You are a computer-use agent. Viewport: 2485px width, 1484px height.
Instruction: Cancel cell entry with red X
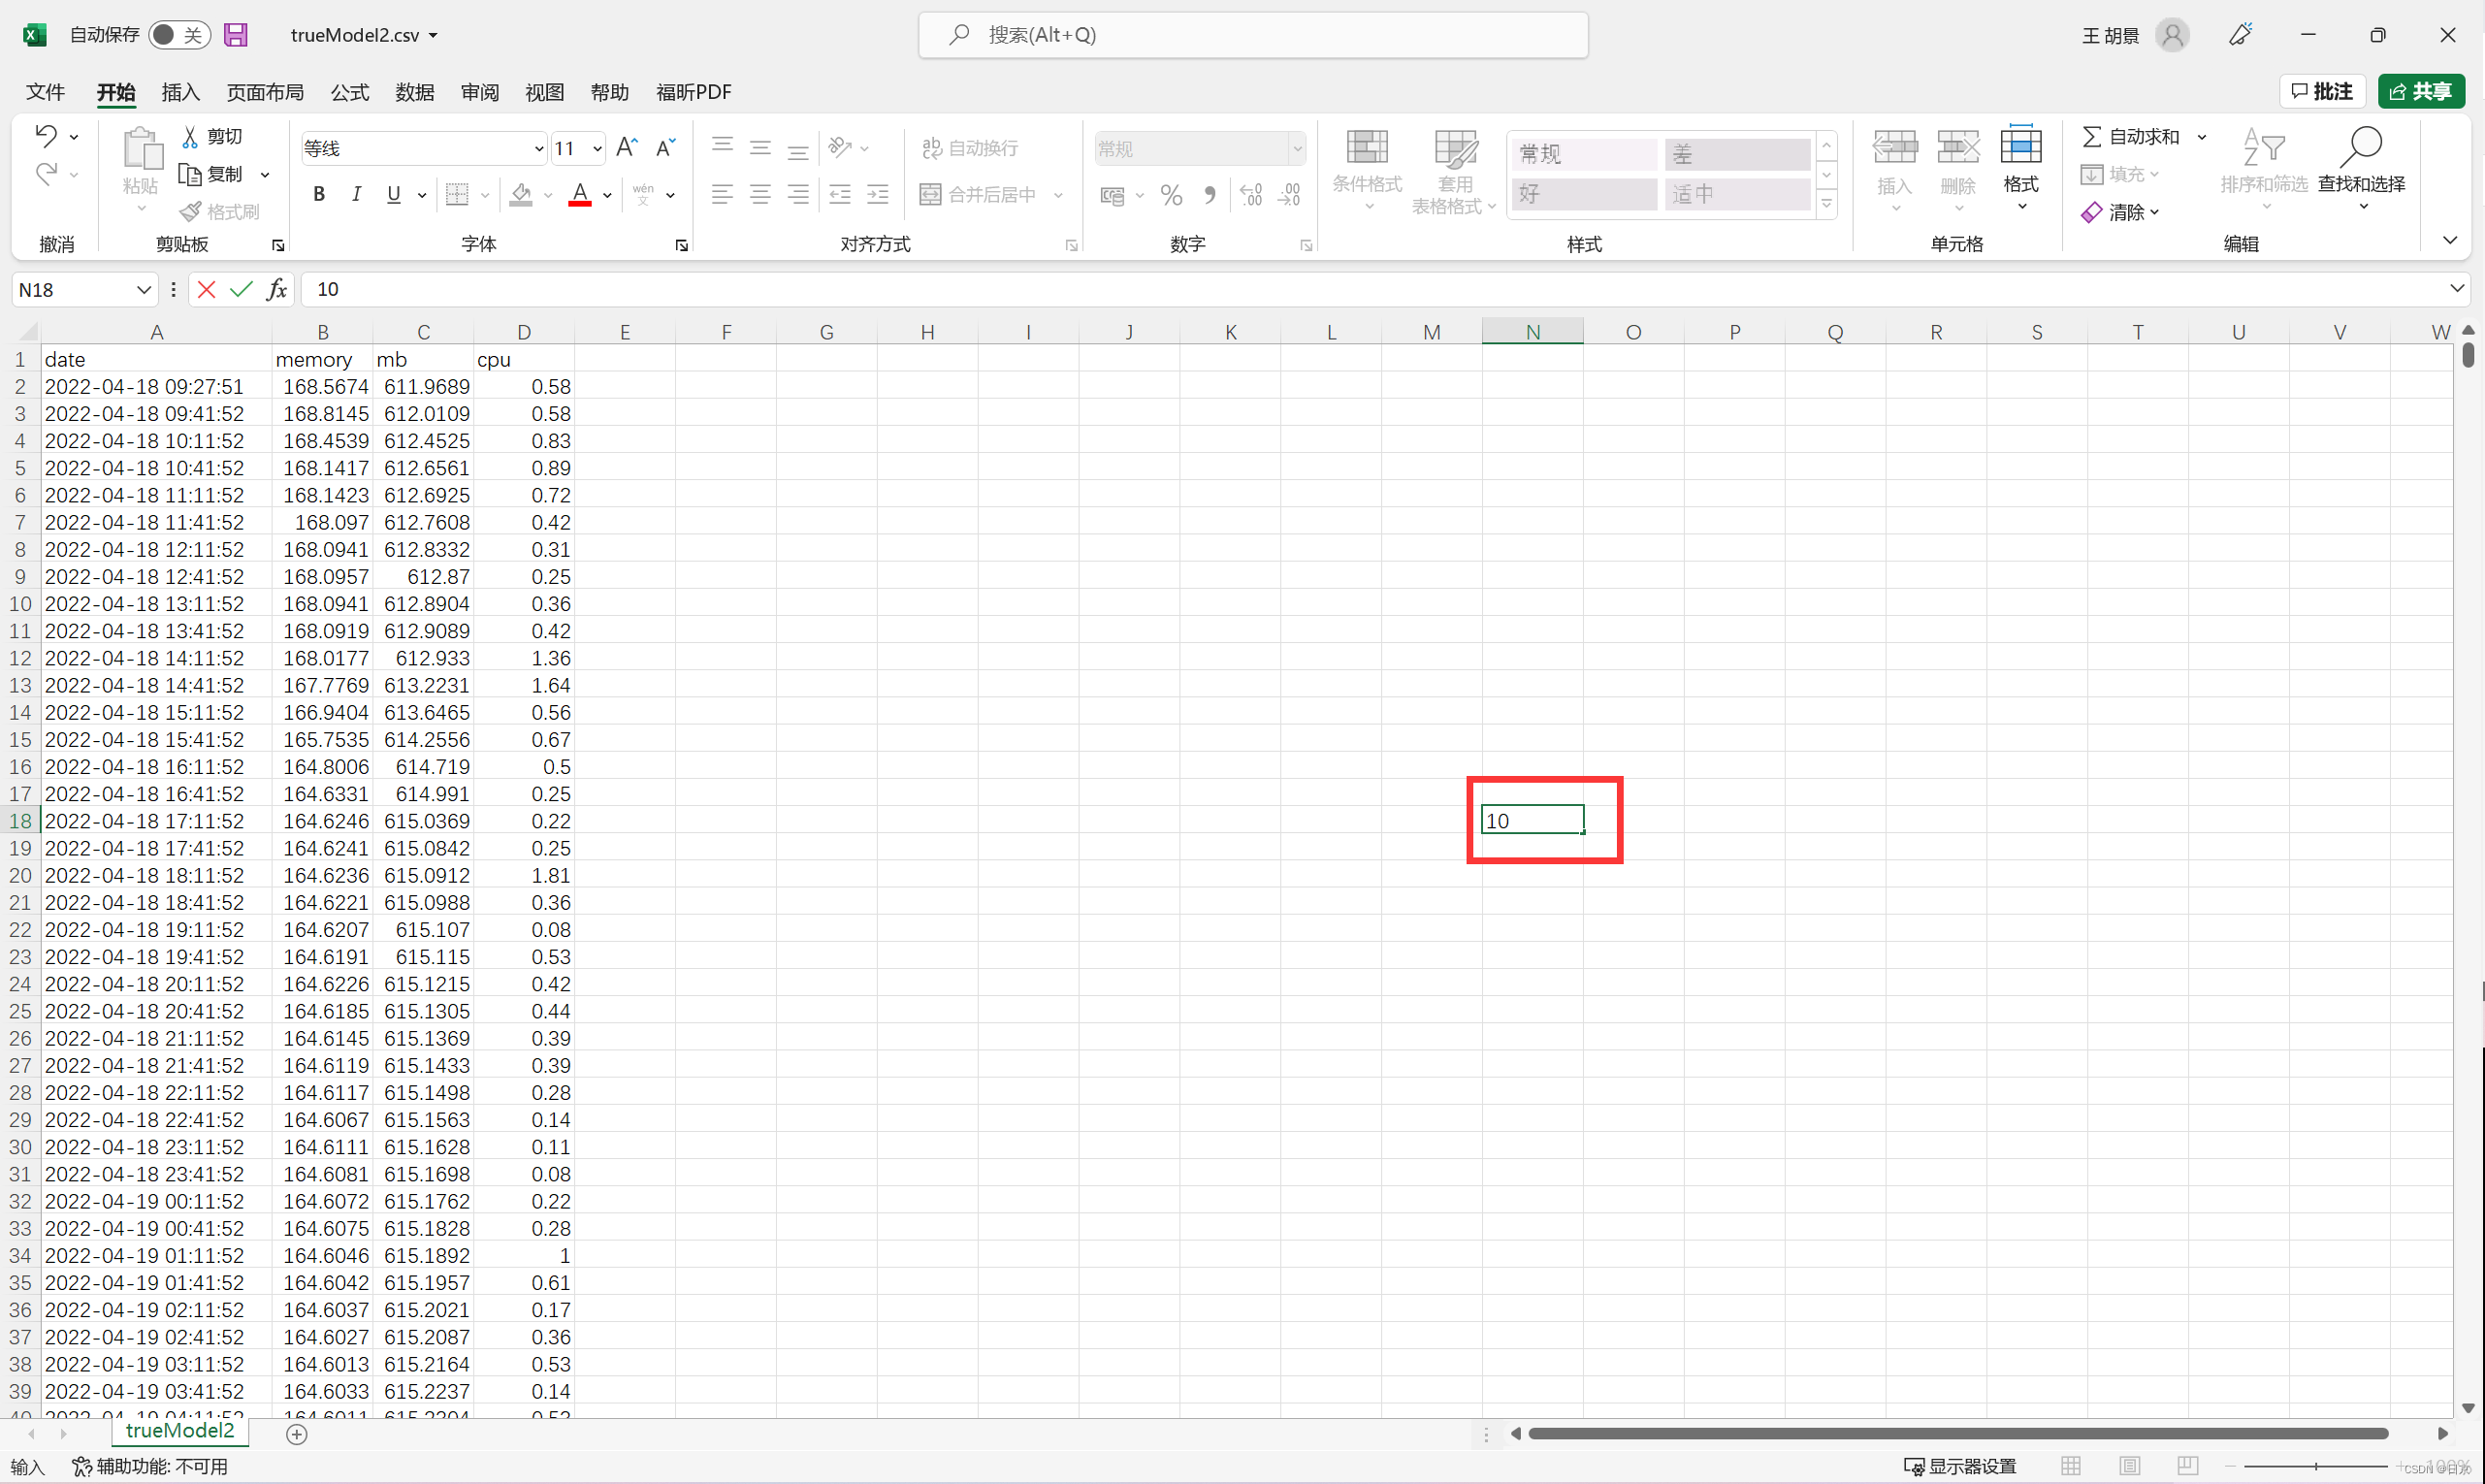tap(207, 289)
